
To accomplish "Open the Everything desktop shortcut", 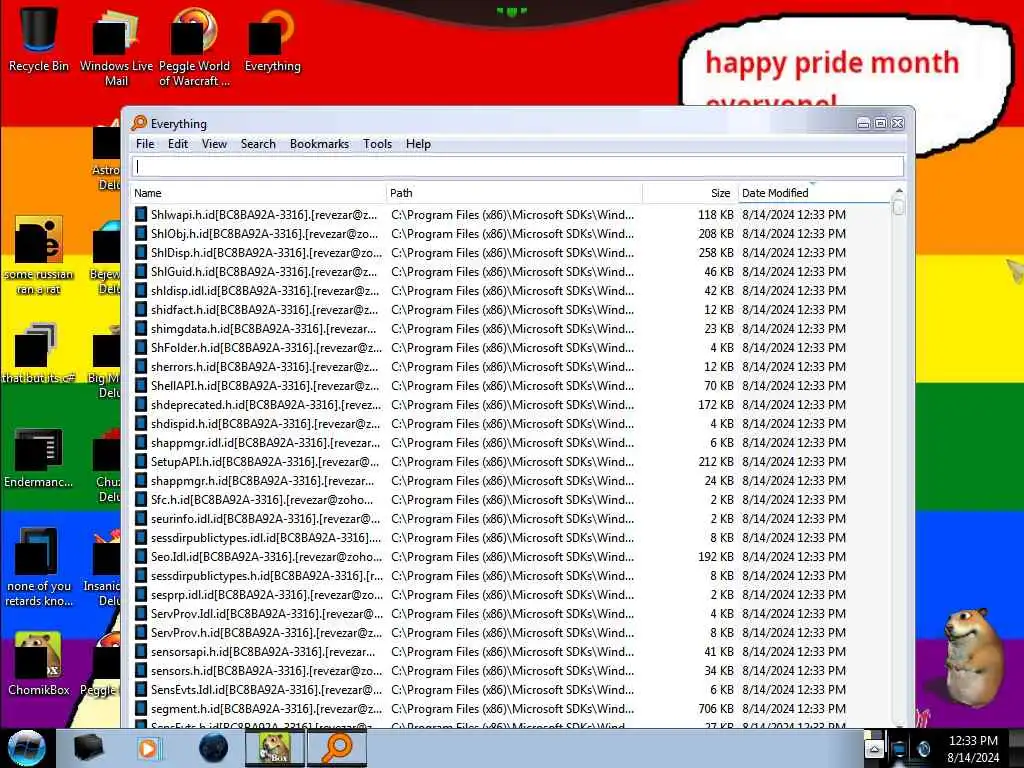I will [x=272, y=39].
